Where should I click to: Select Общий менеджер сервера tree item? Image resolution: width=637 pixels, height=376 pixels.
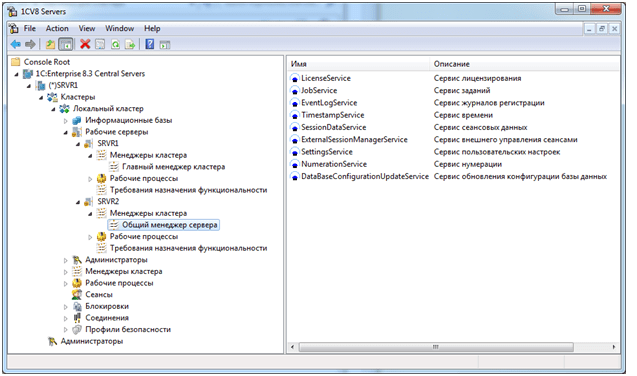point(169,225)
